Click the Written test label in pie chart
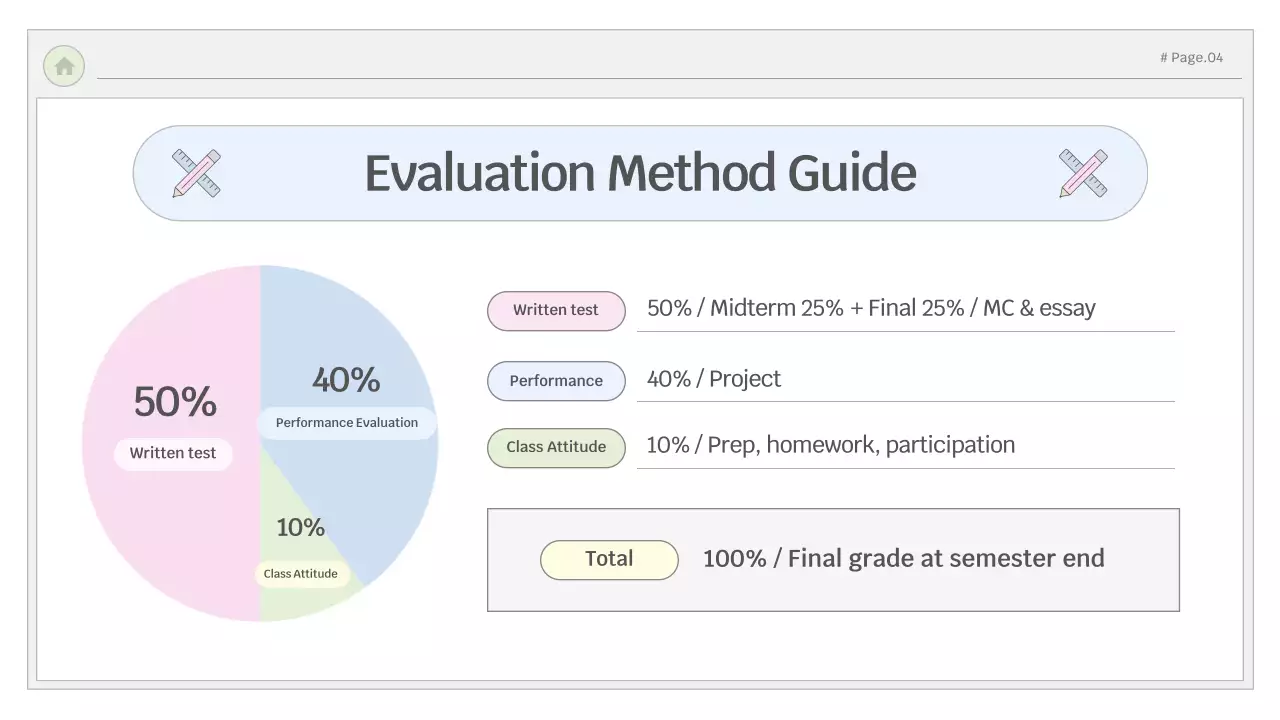This screenshot has height=720, width=1280. [173, 453]
